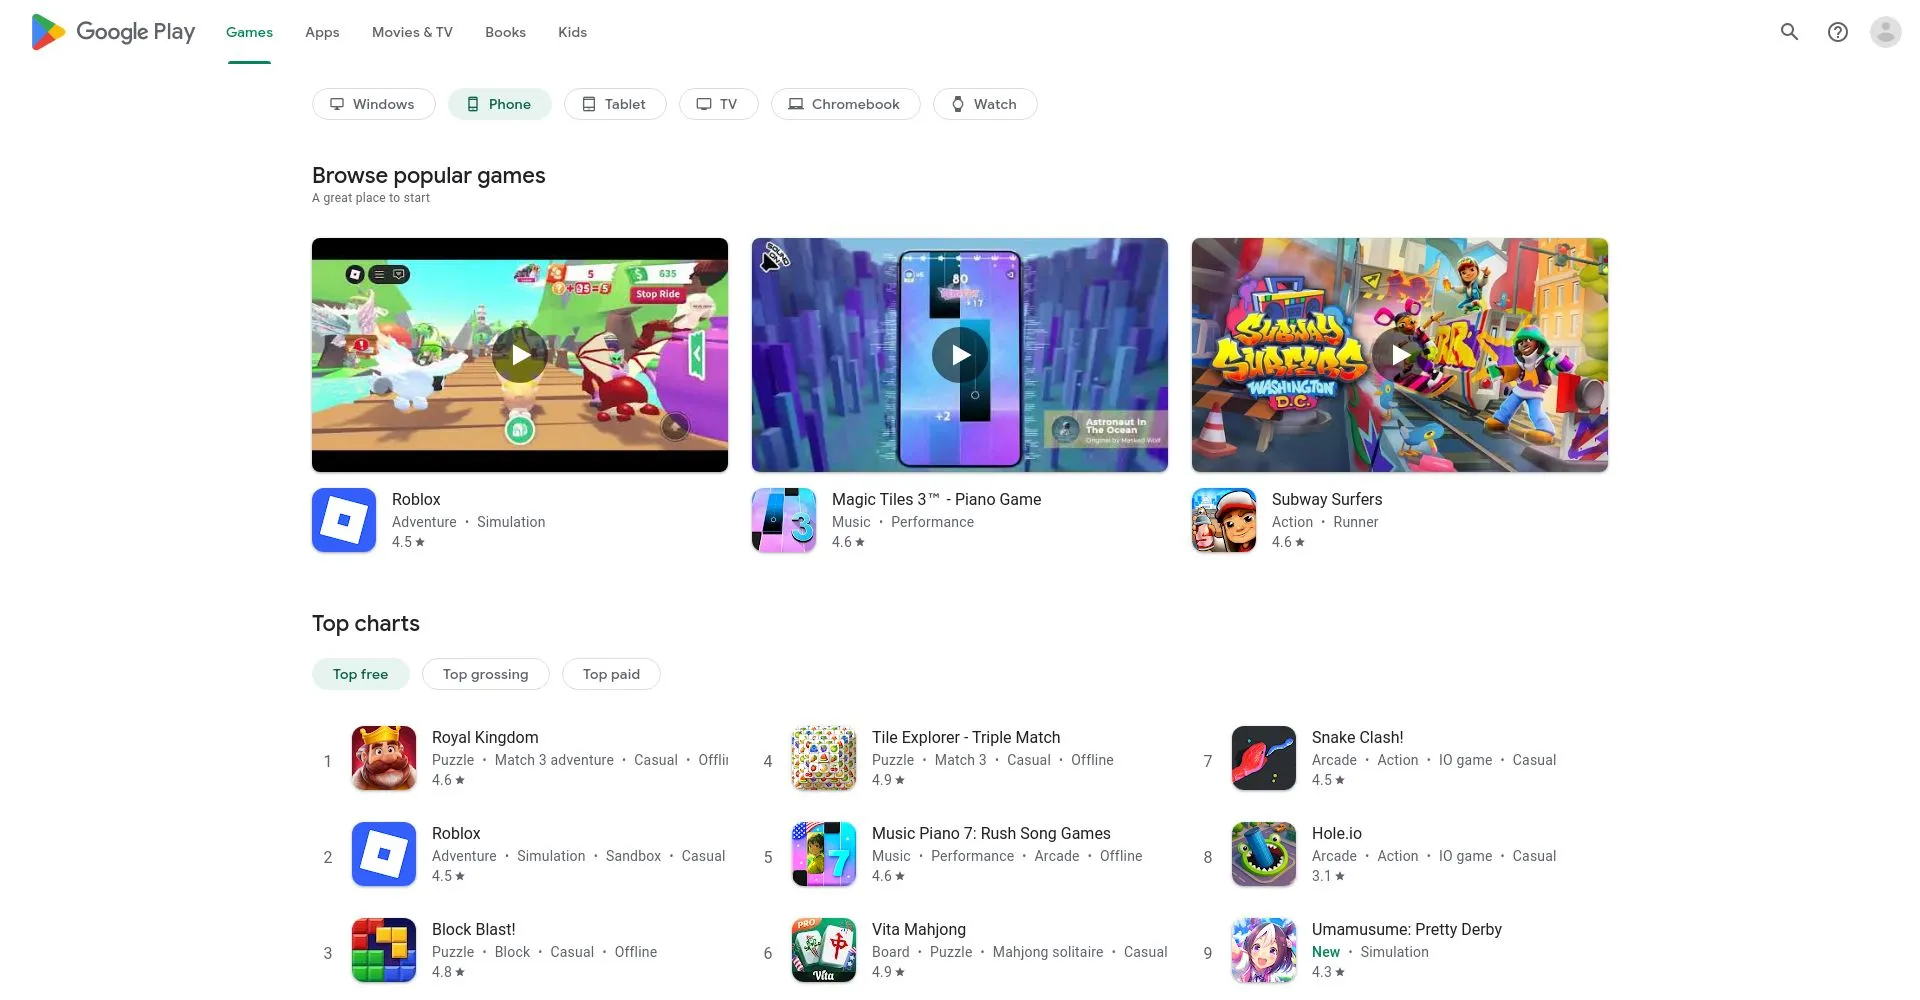
Task: Click Royal Kingdom's 4.6 star rating
Action: pos(448,780)
